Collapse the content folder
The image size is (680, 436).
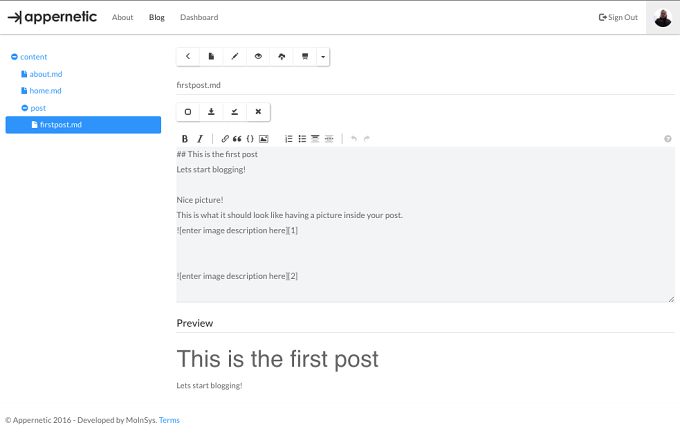[14, 57]
